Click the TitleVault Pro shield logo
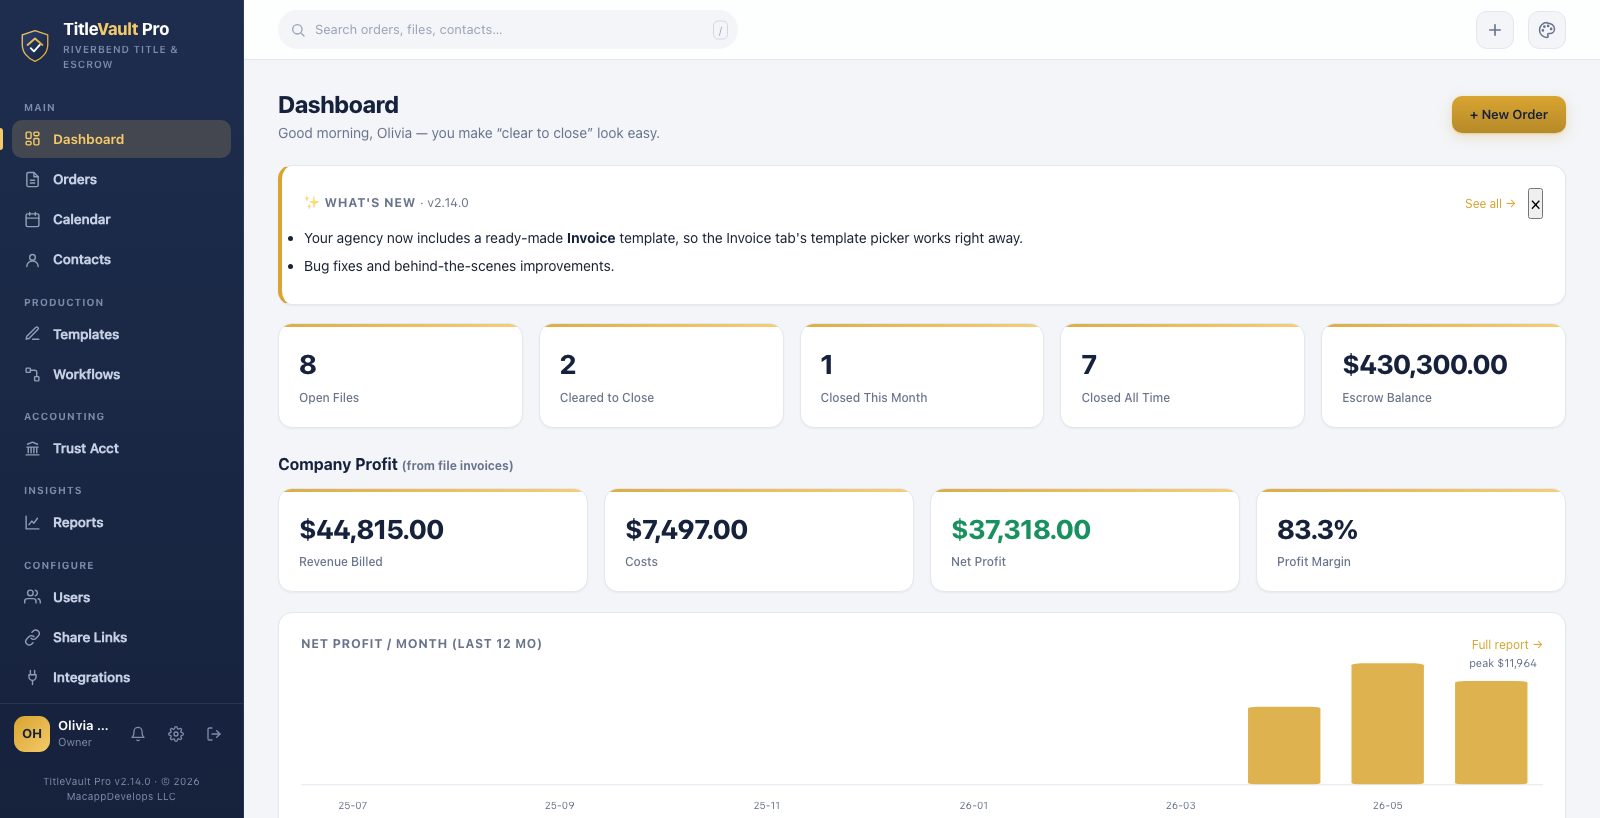This screenshot has width=1600, height=818. tap(35, 45)
